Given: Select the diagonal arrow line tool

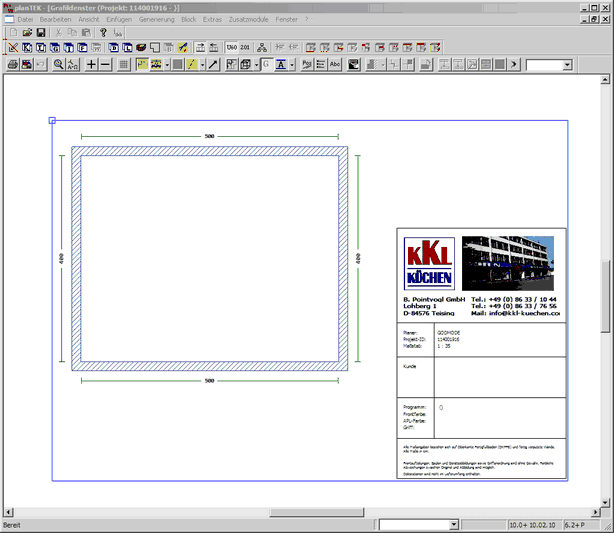Looking at the screenshot, I should 213,64.
